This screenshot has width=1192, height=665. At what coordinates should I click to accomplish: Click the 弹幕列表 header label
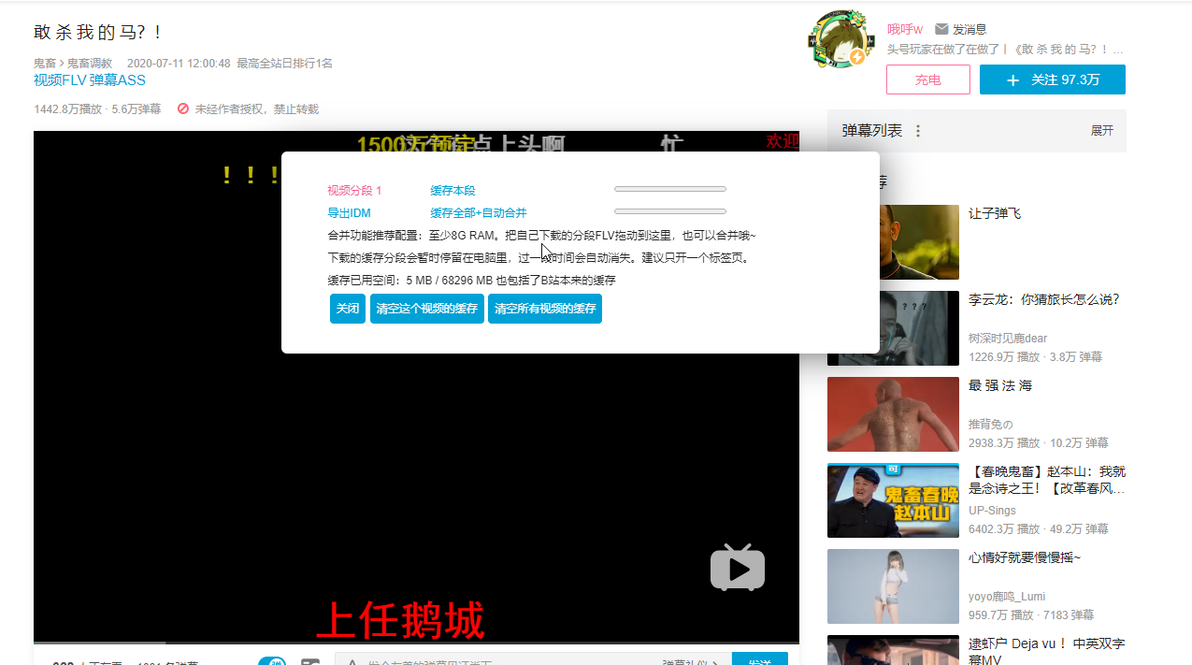click(872, 131)
